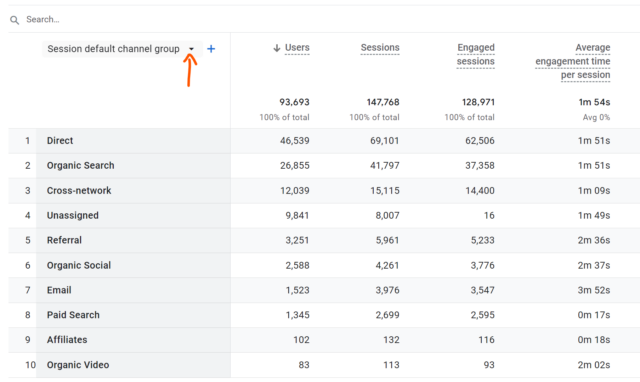The height and width of the screenshot is (382, 640).
Task: Click Direct engaged sessions 62,506
Action: tap(480, 141)
